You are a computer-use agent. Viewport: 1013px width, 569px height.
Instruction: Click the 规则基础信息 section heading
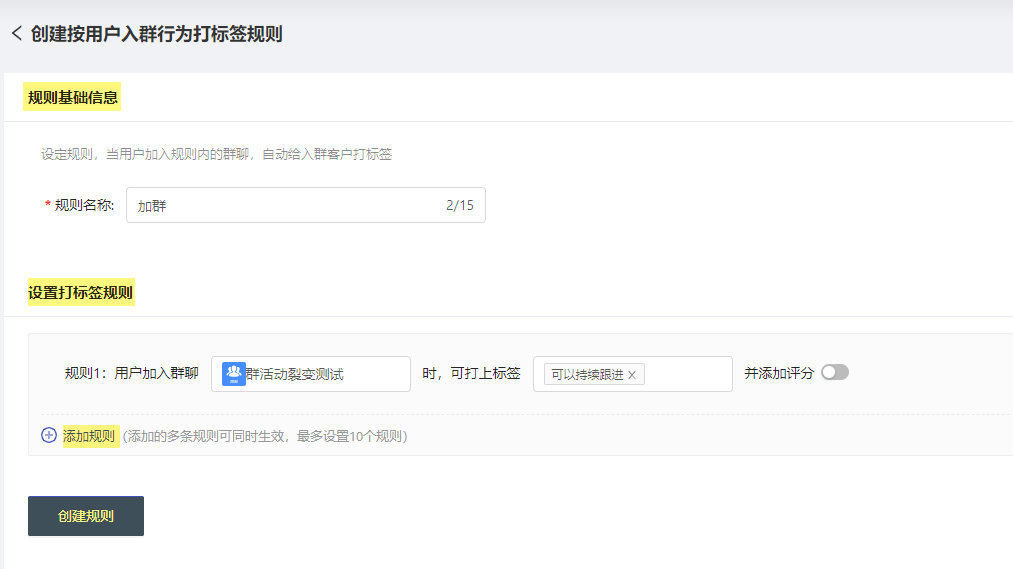pyautogui.click(x=72, y=98)
